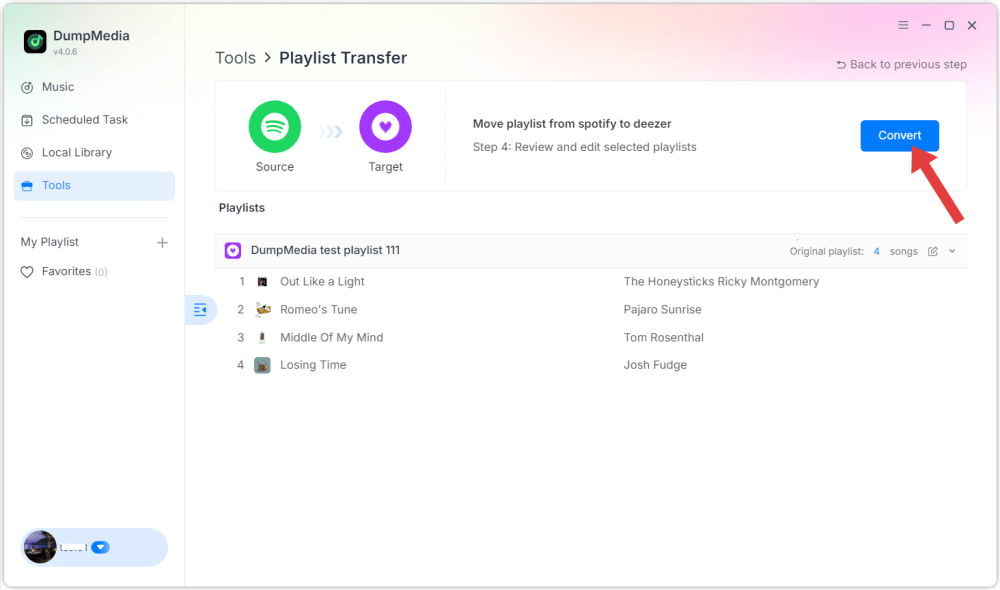The image size is (1000, 590).
Task: Select Scheduled Task in the sidebar
Action: [x=85, y=119]
